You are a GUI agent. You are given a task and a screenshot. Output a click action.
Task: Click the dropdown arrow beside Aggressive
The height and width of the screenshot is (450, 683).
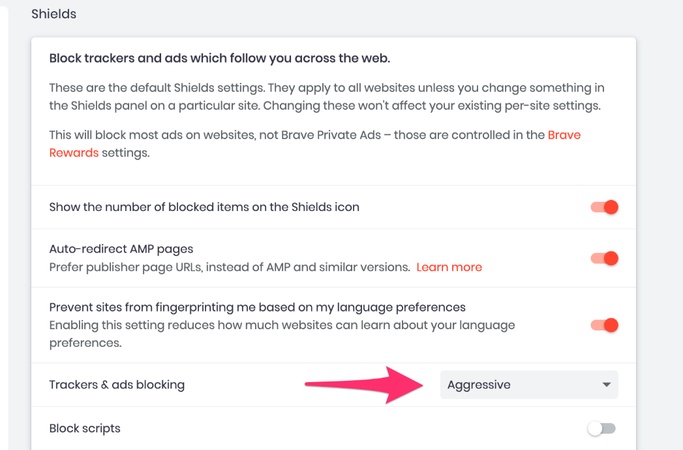point(606,385)
